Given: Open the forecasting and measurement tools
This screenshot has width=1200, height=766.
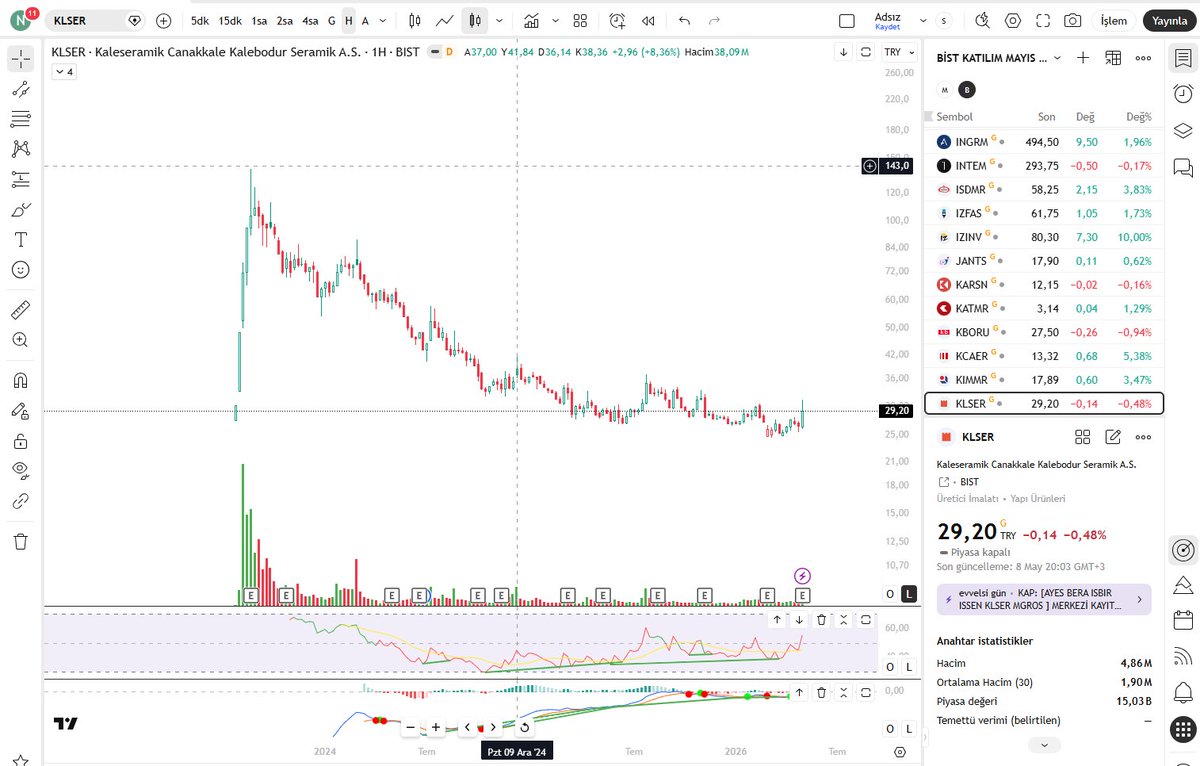Looking at the screenshot, I should 20,180.
